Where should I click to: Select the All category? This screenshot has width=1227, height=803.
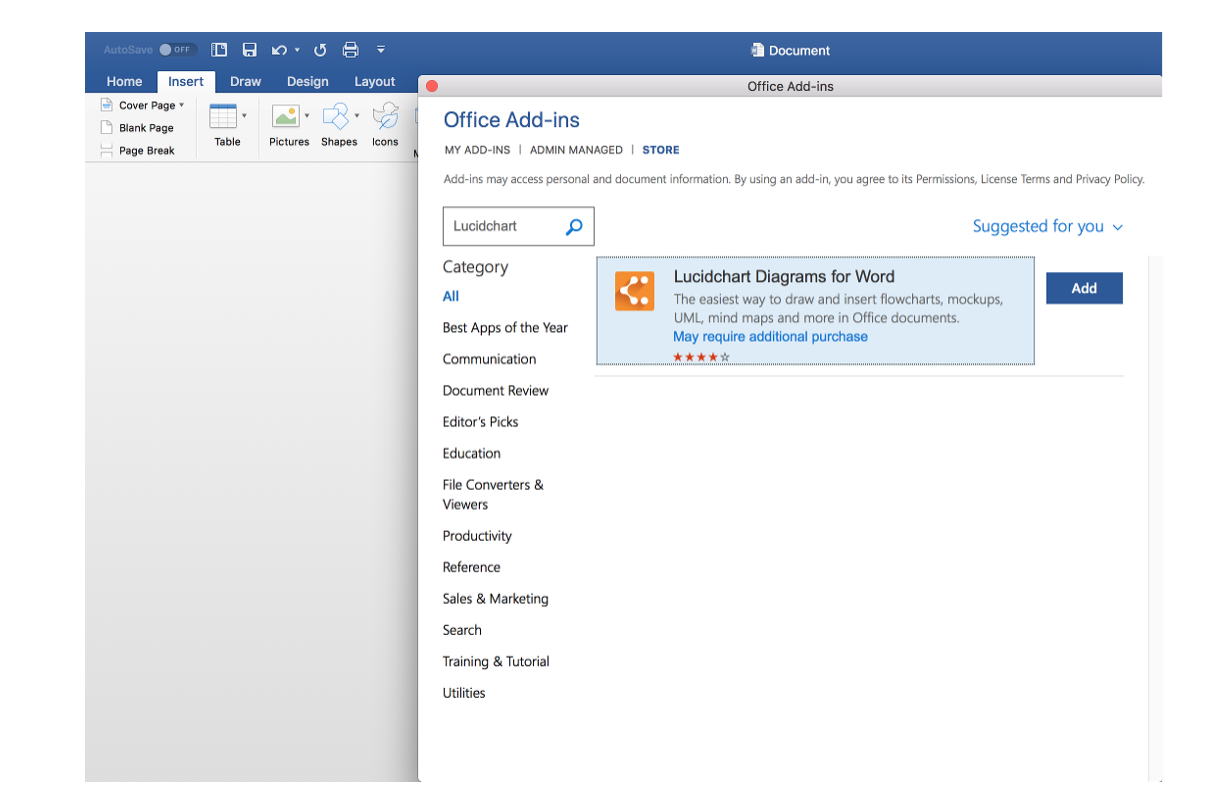(451, 296)
